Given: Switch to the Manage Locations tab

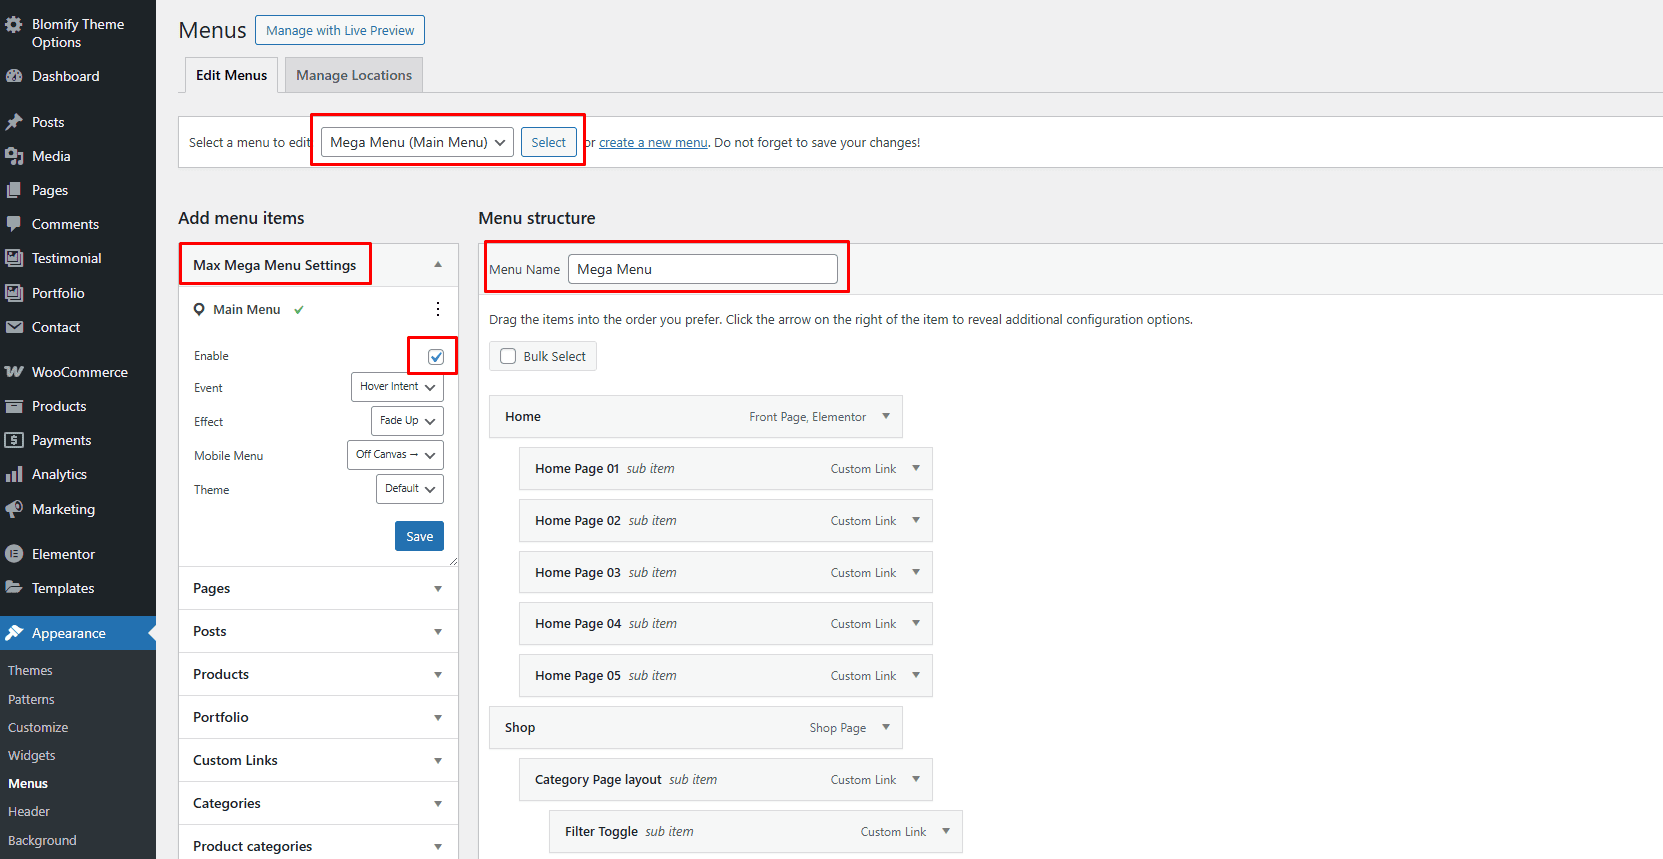Looking at the screenshot, I should pos(354,75).
